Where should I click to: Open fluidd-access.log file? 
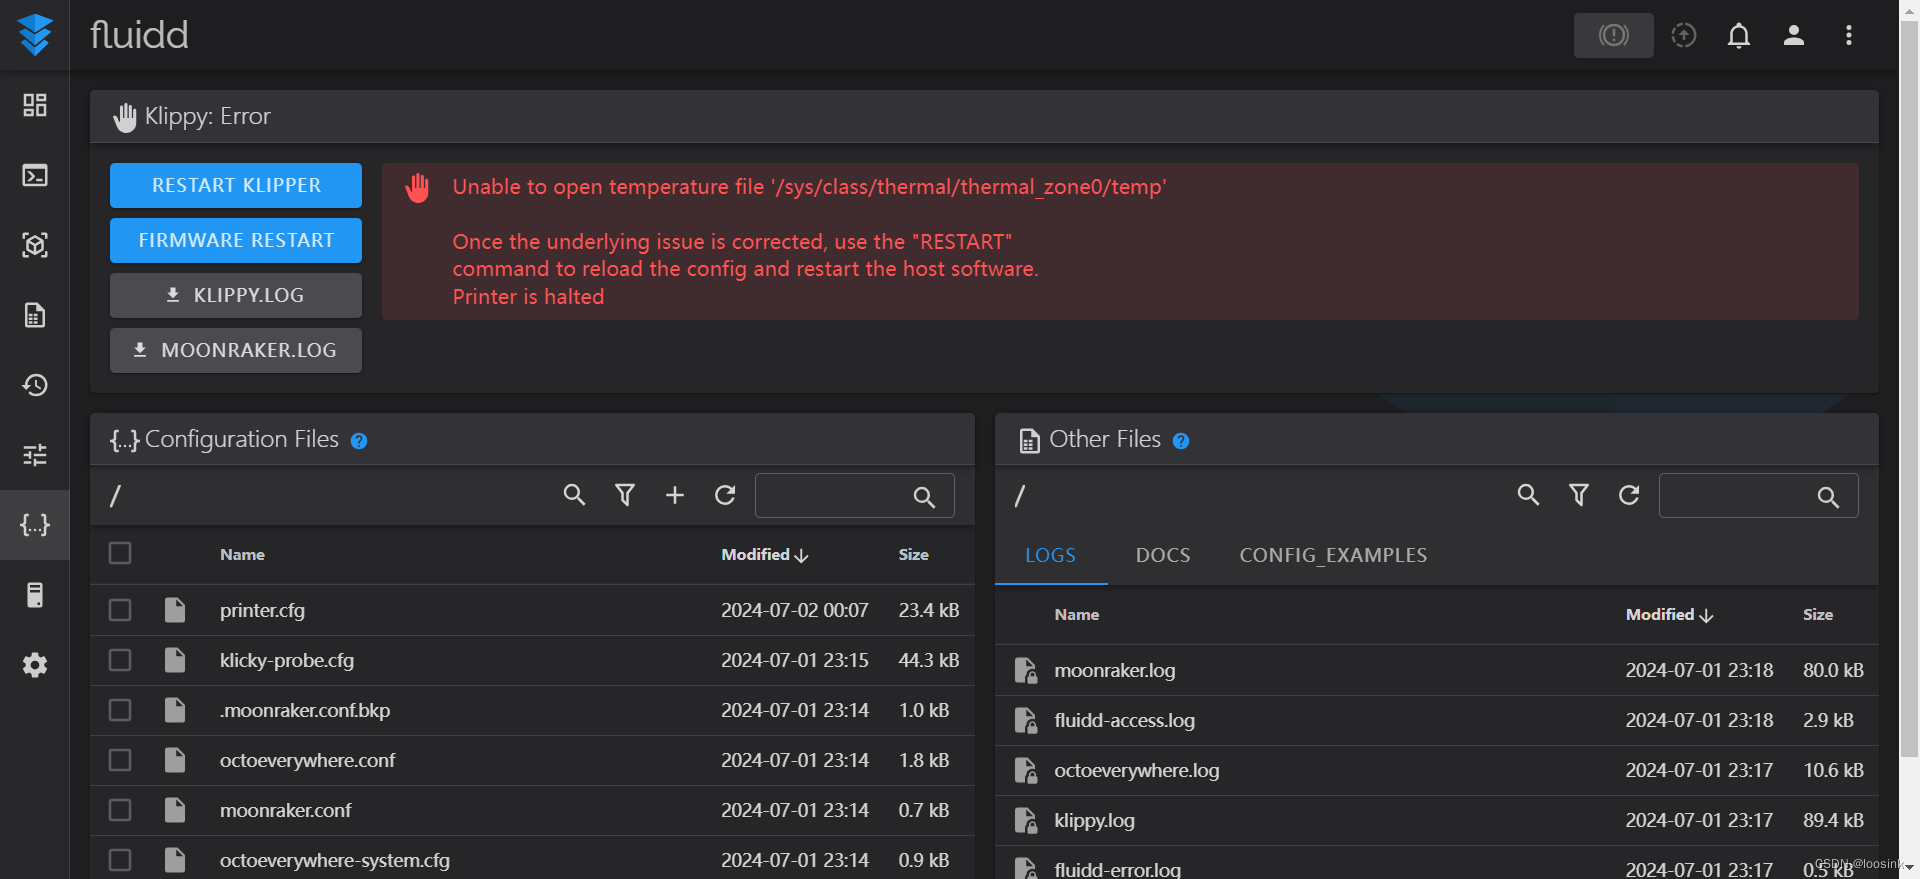tap(1124, 720)
